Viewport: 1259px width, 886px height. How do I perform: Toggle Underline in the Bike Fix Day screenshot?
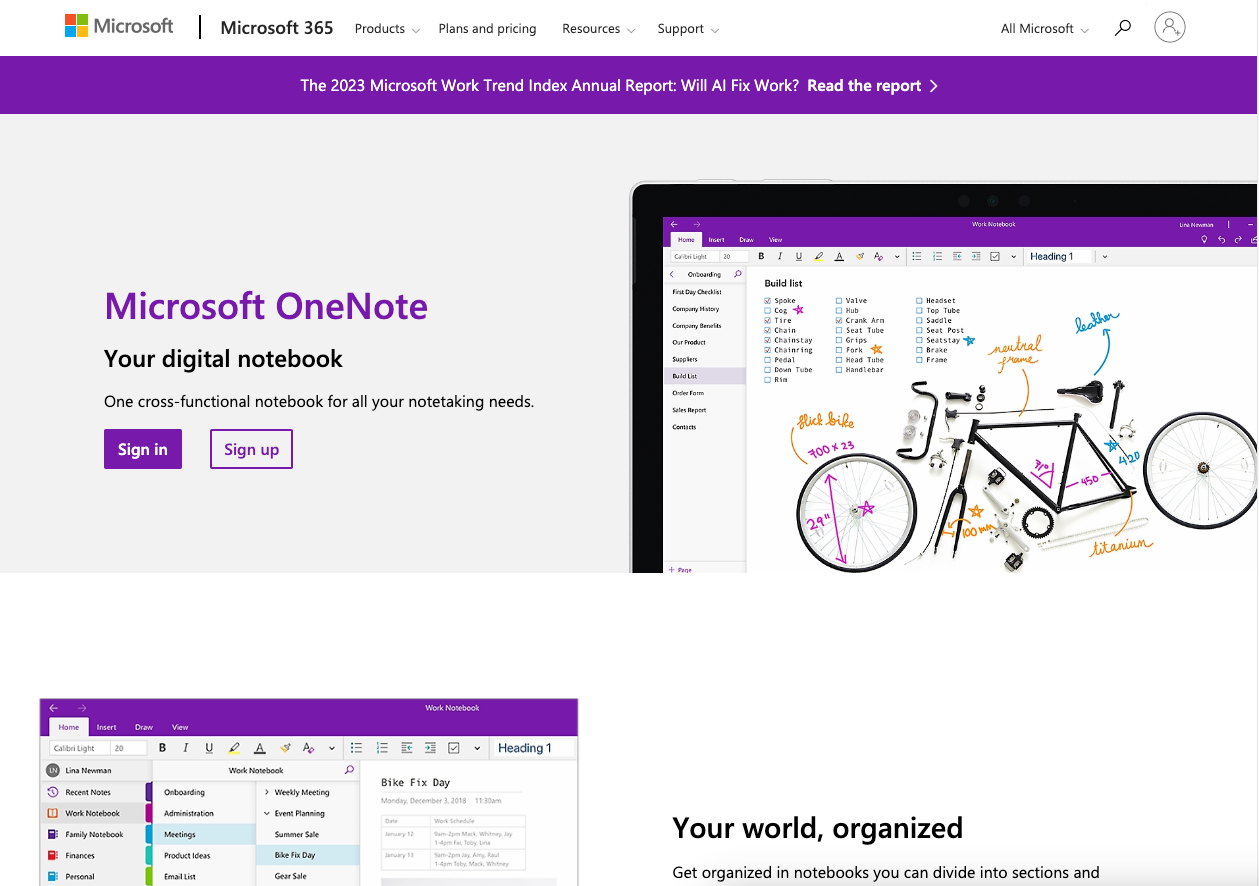(209, 748)
